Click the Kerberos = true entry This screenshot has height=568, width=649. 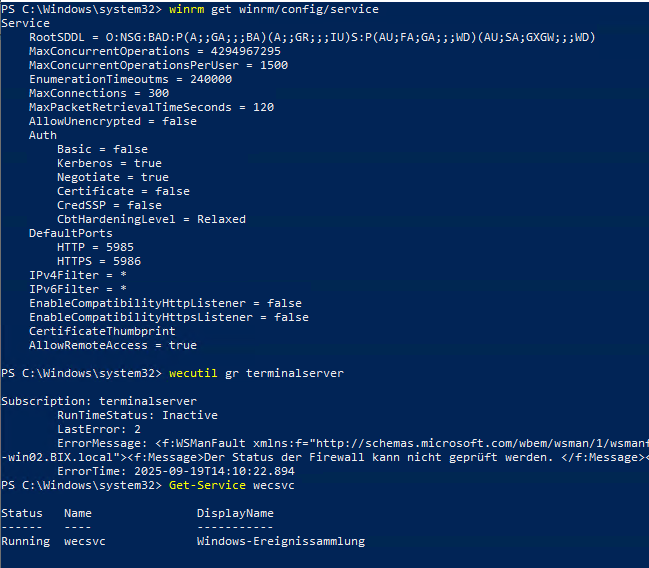pos(109,163)
